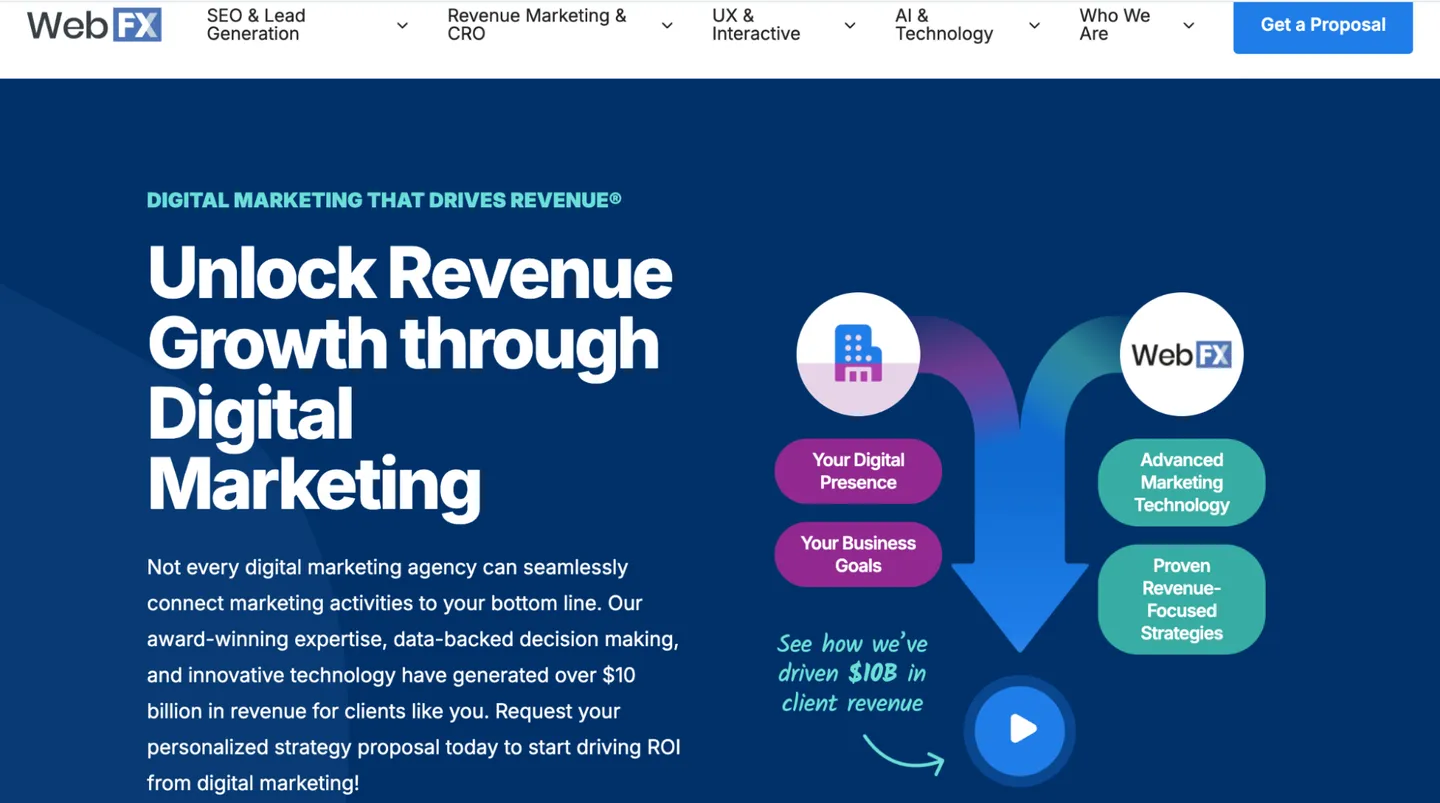Viewport: 1440px width, 803px height.
Task: Play the client revenue video
Action: [x=1020, y=729]
